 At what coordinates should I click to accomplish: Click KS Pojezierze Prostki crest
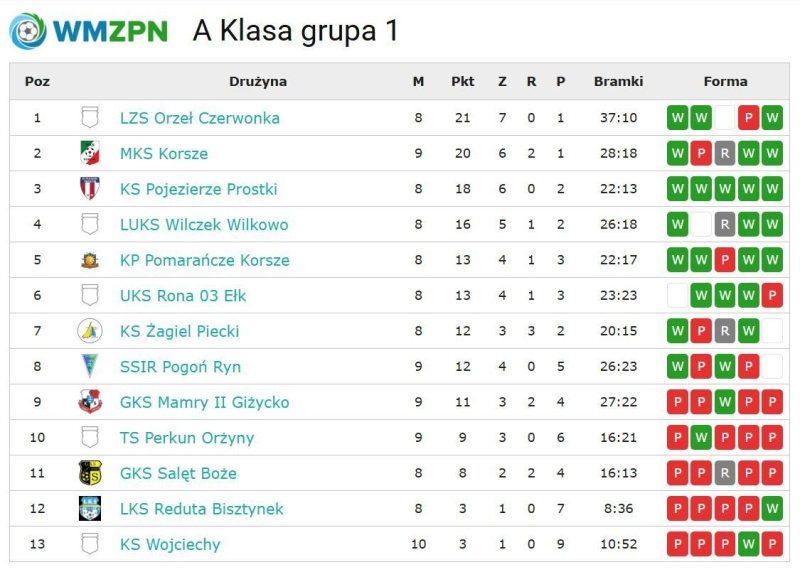pos(90,188)
